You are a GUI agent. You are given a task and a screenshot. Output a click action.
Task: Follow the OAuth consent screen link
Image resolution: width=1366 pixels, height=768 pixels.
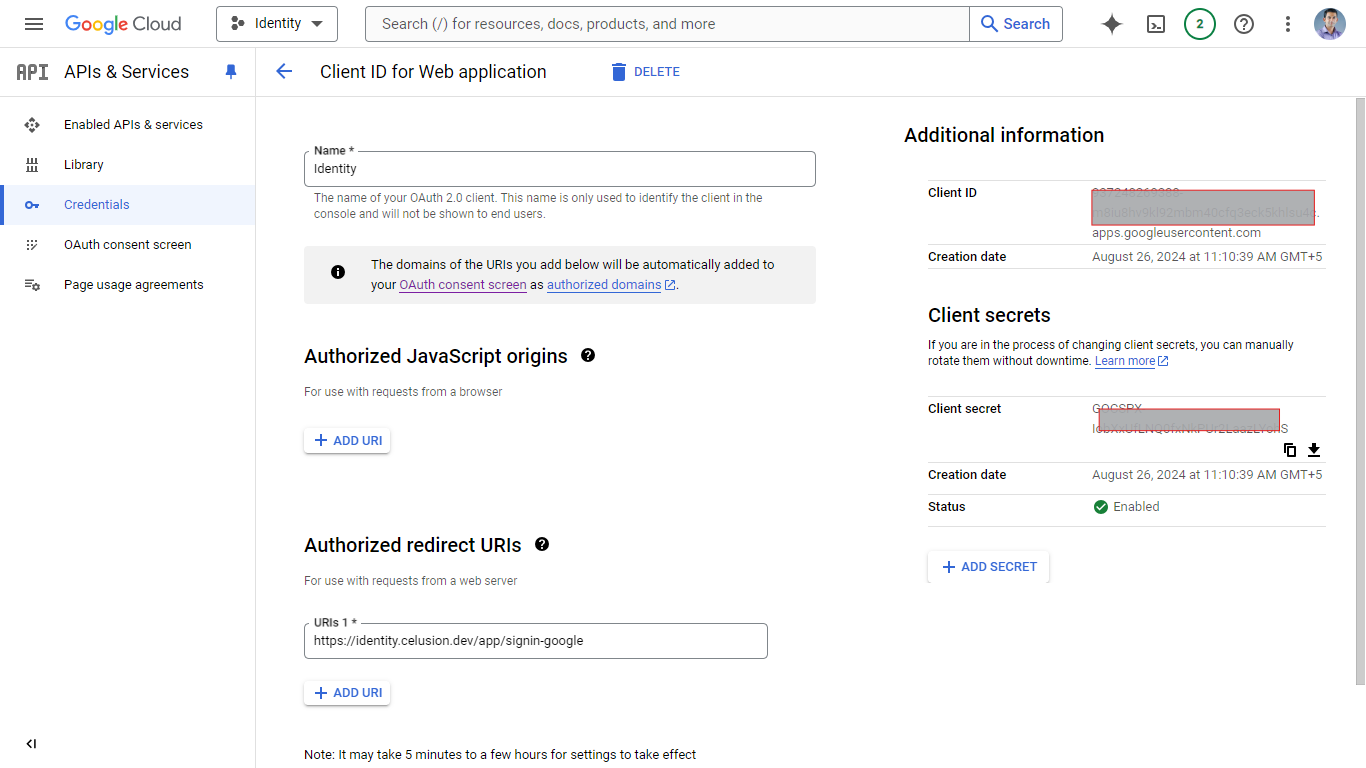point(463,285)
